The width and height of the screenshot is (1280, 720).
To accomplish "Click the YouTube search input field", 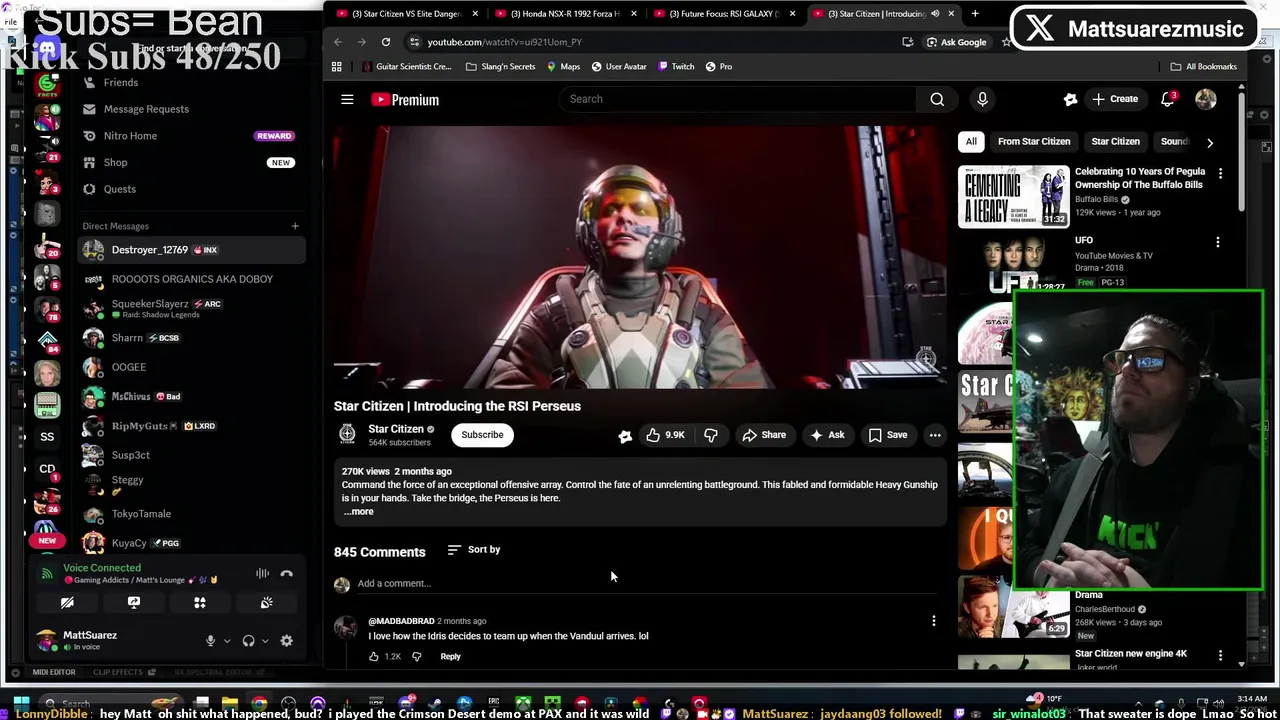I will pyautogui.click(x=740, y=99).
